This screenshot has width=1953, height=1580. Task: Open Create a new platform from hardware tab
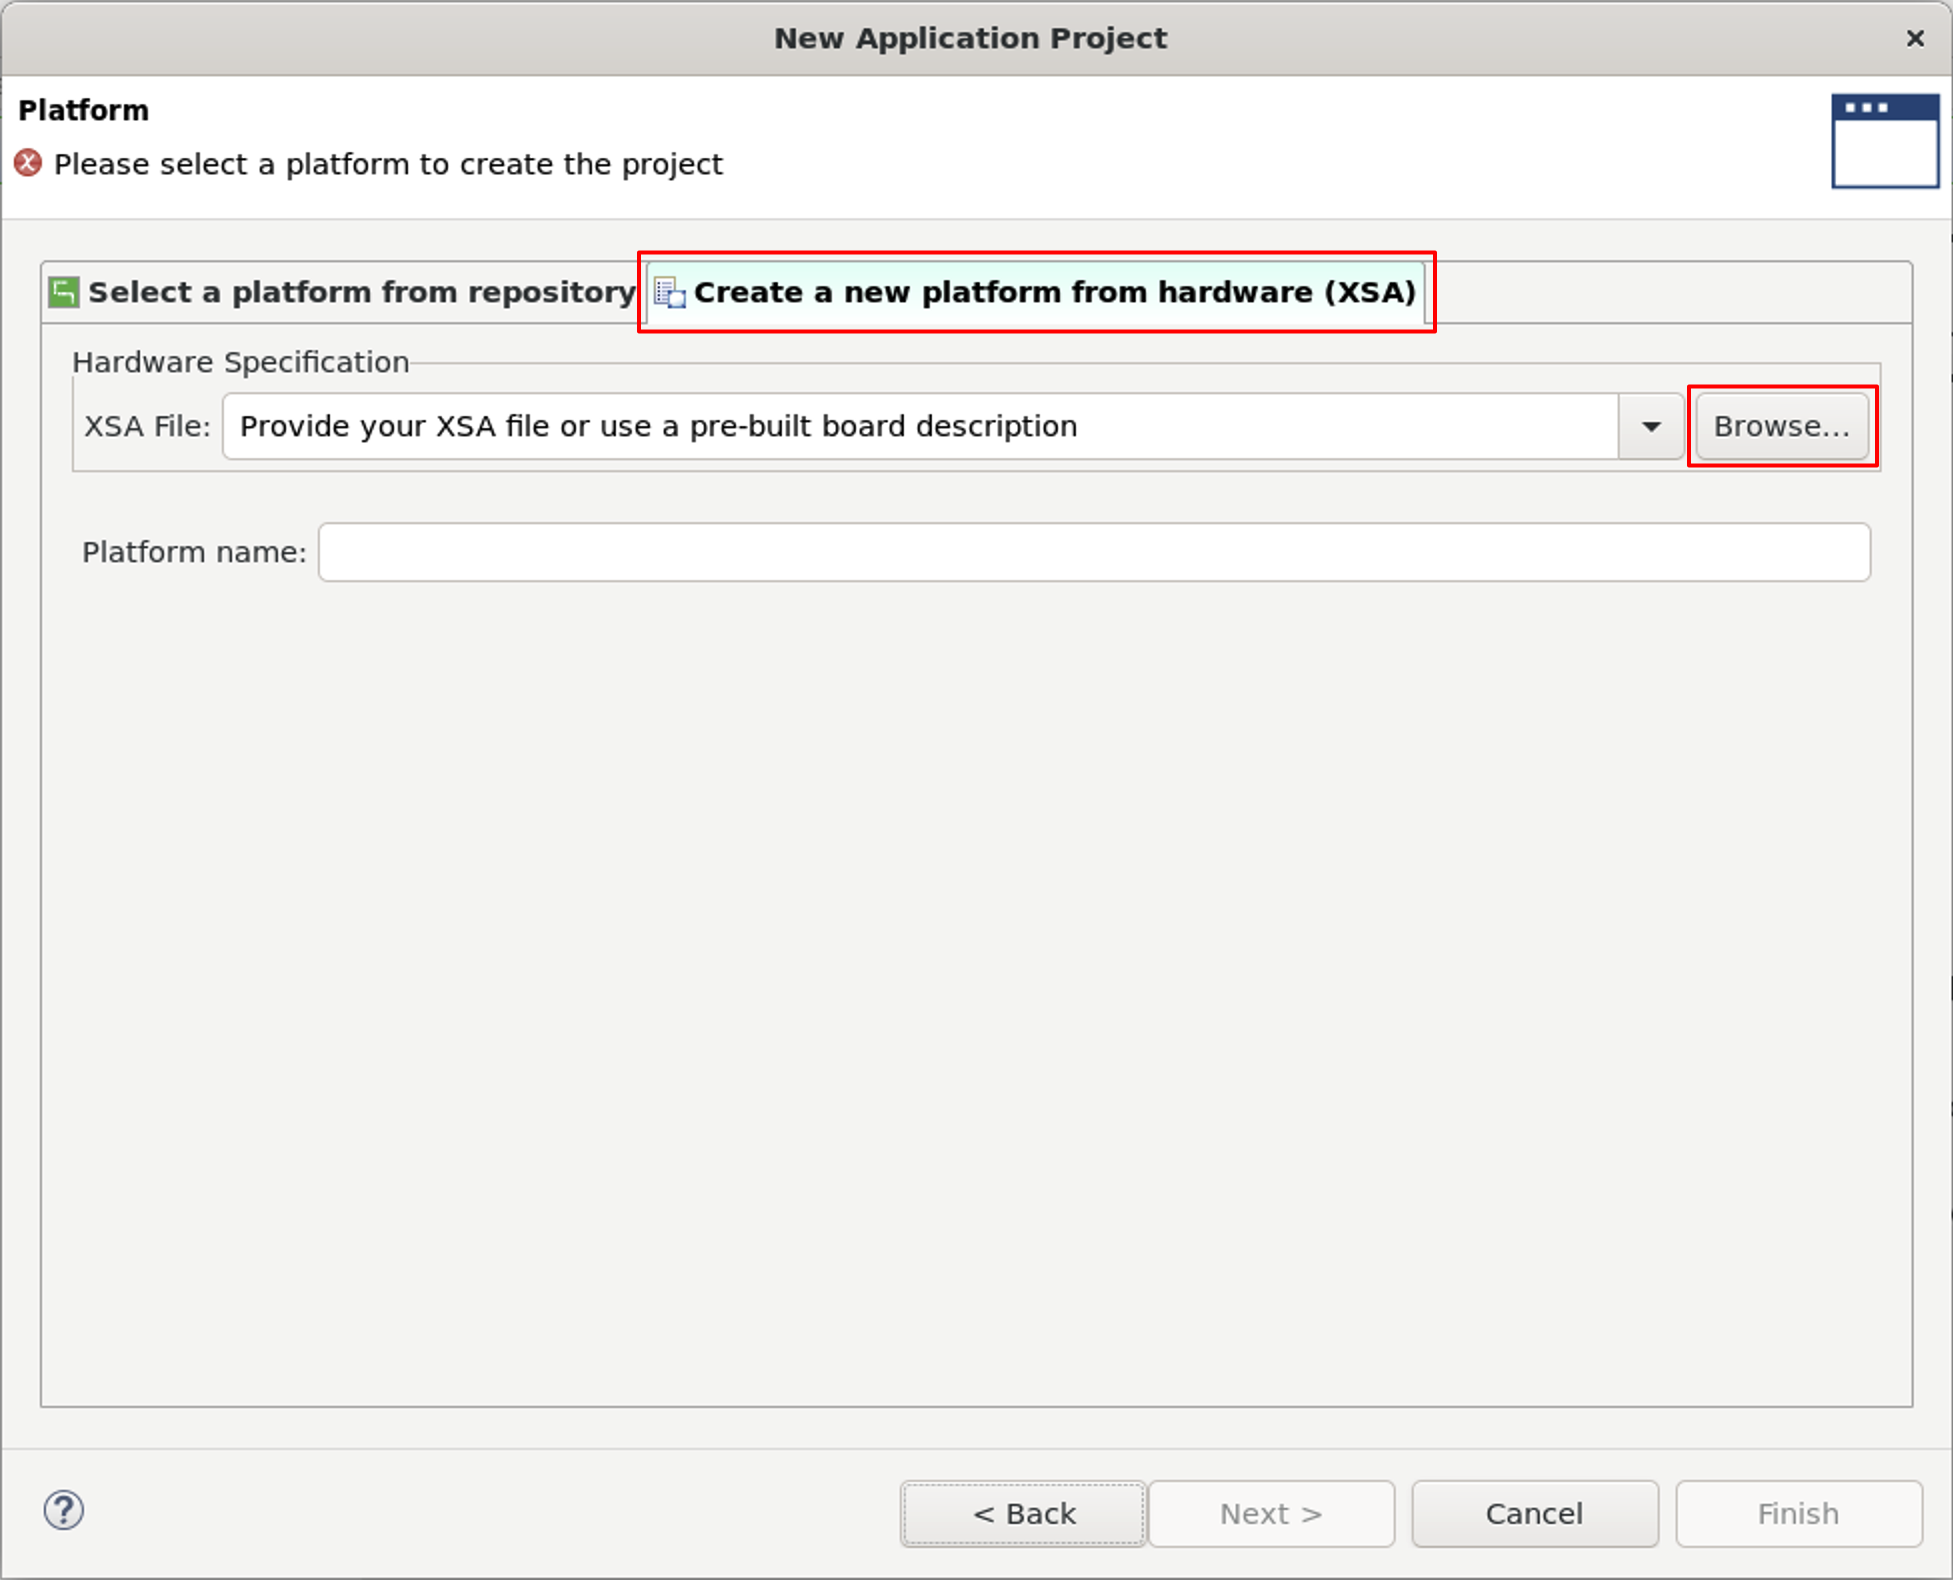(1053, 292)
